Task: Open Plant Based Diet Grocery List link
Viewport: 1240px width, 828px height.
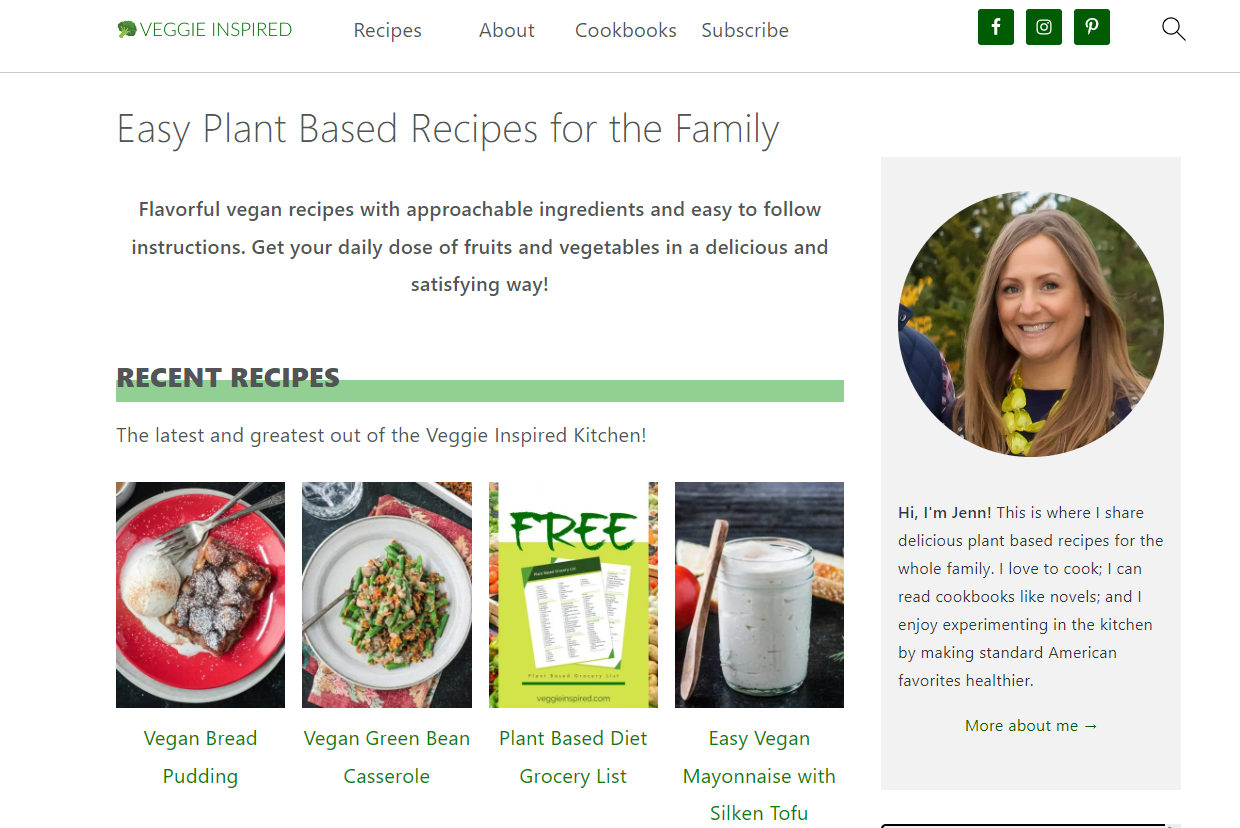Action: point(573,757)
